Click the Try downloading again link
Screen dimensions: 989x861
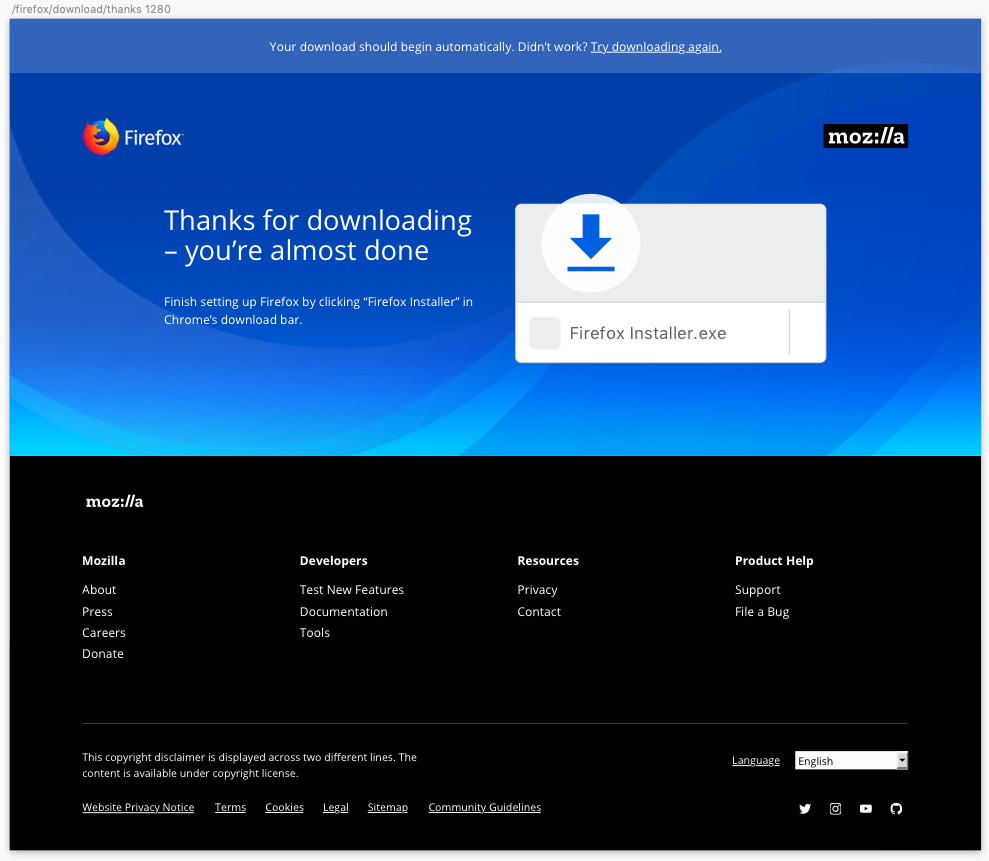[x=656, y=47]
